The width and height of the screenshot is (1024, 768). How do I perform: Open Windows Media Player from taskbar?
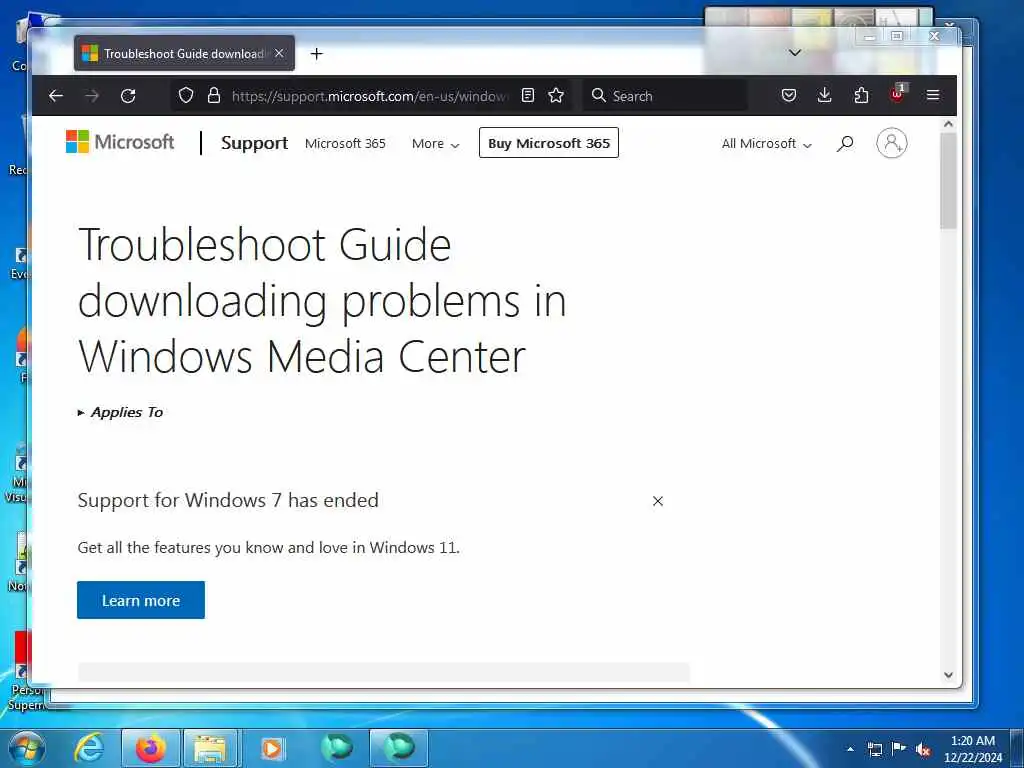(271, 748)
